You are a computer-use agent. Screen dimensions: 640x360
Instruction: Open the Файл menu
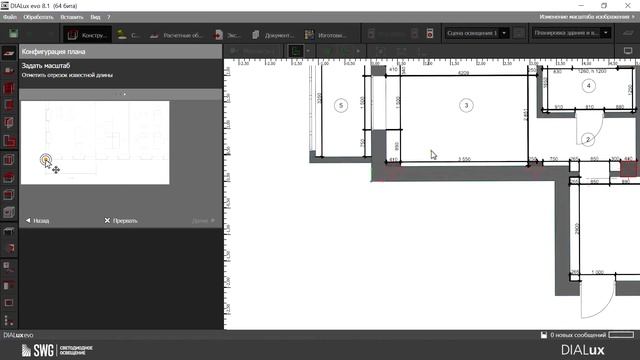pyautogui.click(x=10, y=17)
